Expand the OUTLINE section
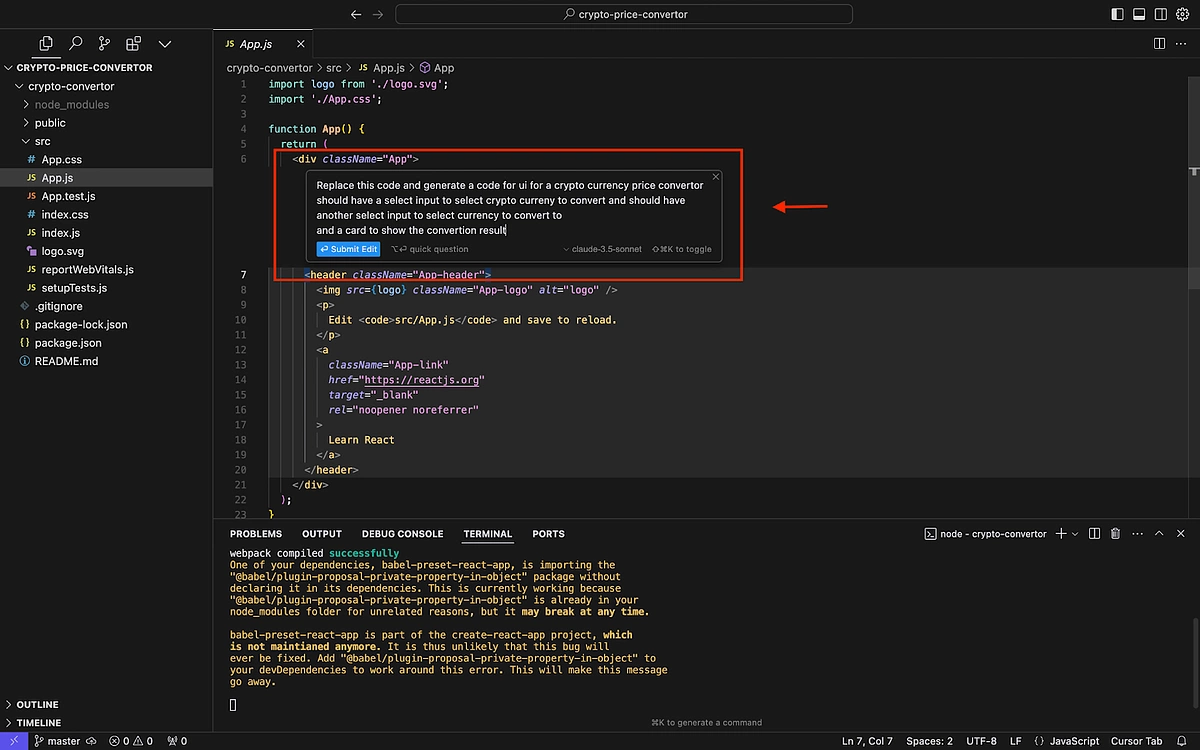Screen dimensions: 1200x750 [37, 704]
